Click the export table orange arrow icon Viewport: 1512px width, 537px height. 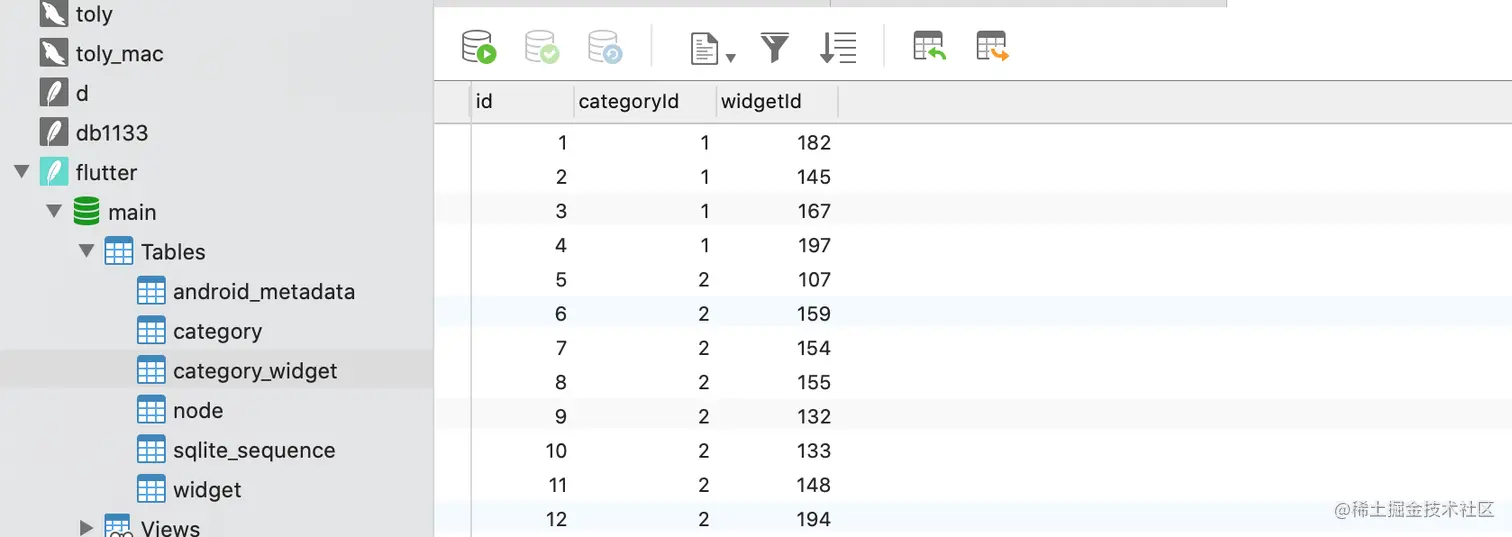coord(993,46)
